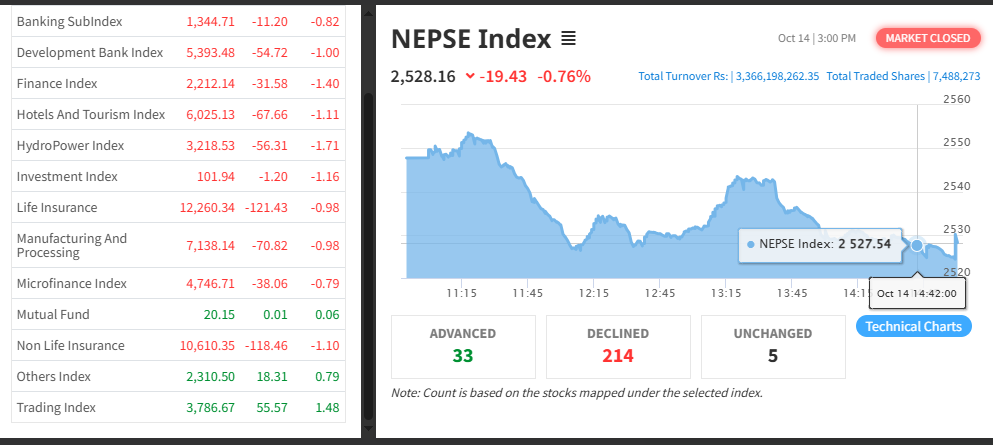Open the Development Bank Index entry
The width and height of the screenshot is (993, 445).
89,52
